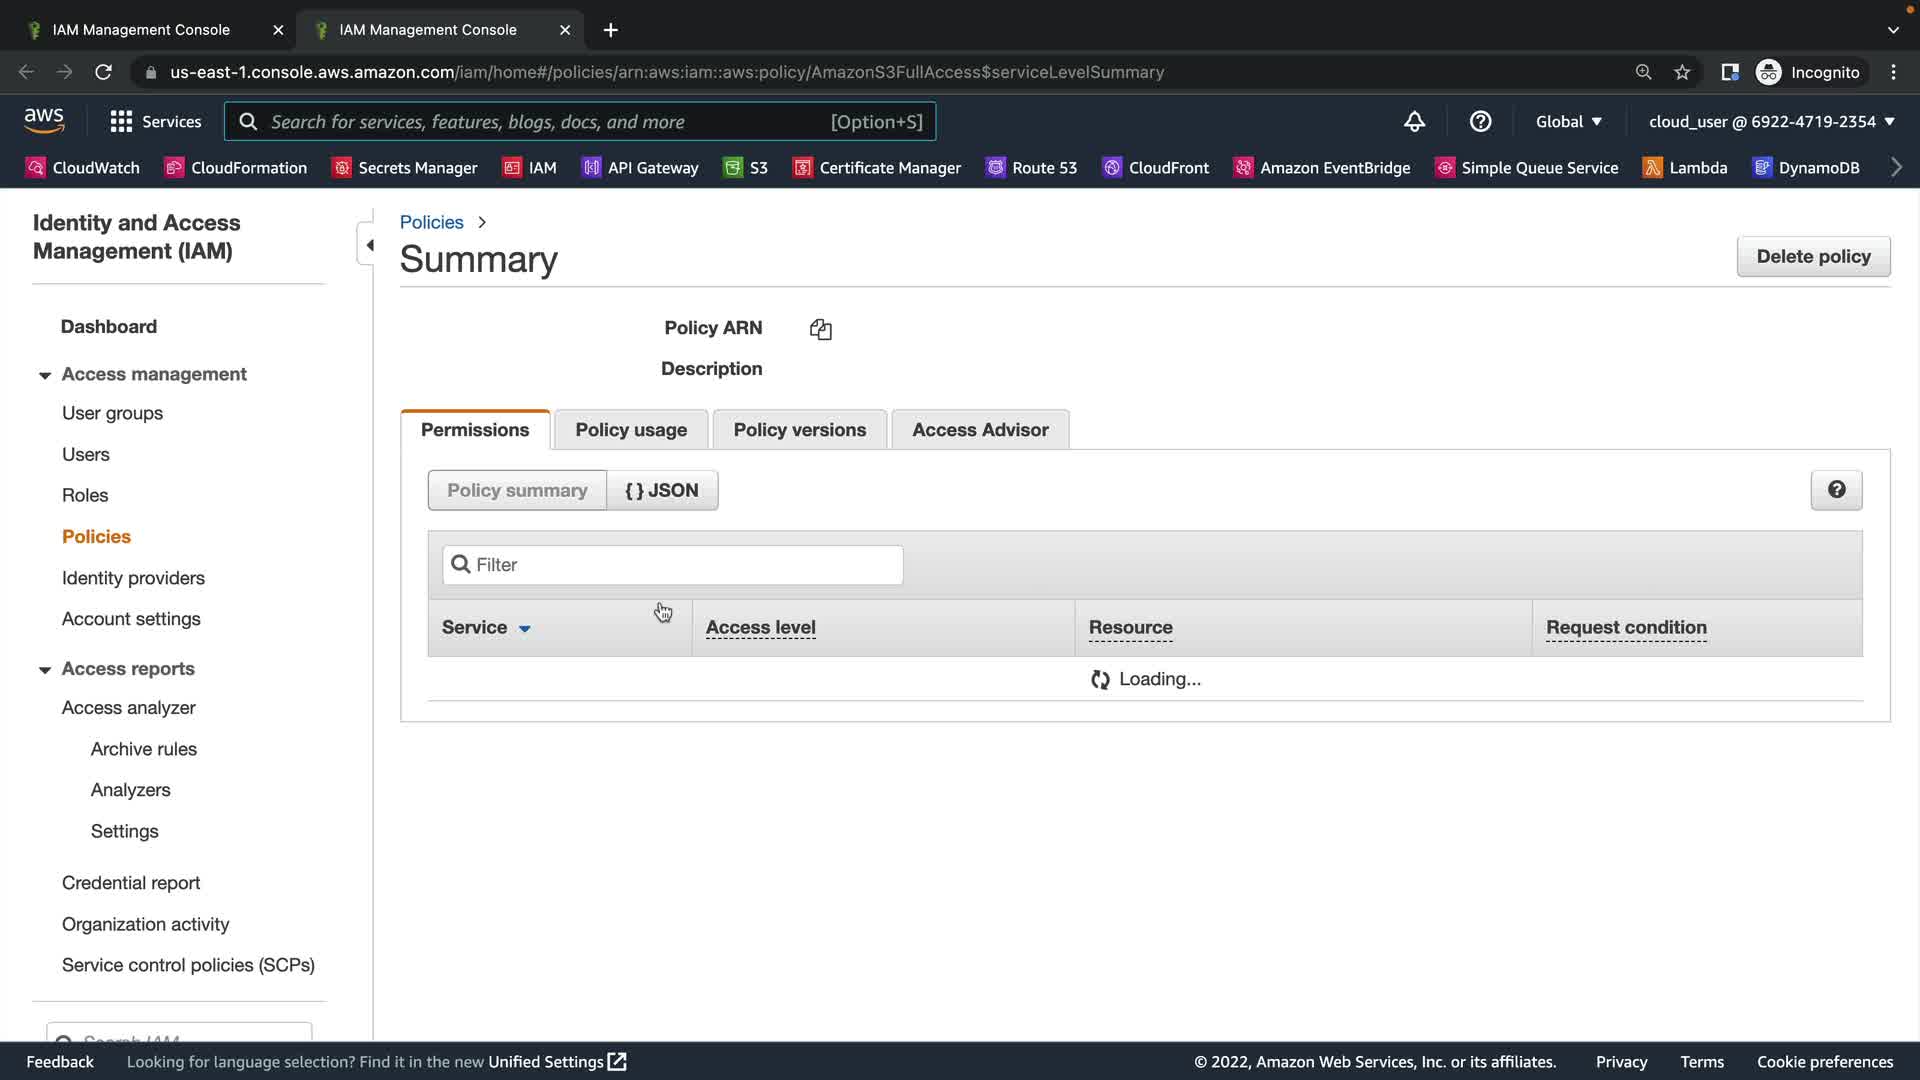This screenshot has height=1080, width=1920.
Task: Click the Delete policy button
Action: 1813,257
